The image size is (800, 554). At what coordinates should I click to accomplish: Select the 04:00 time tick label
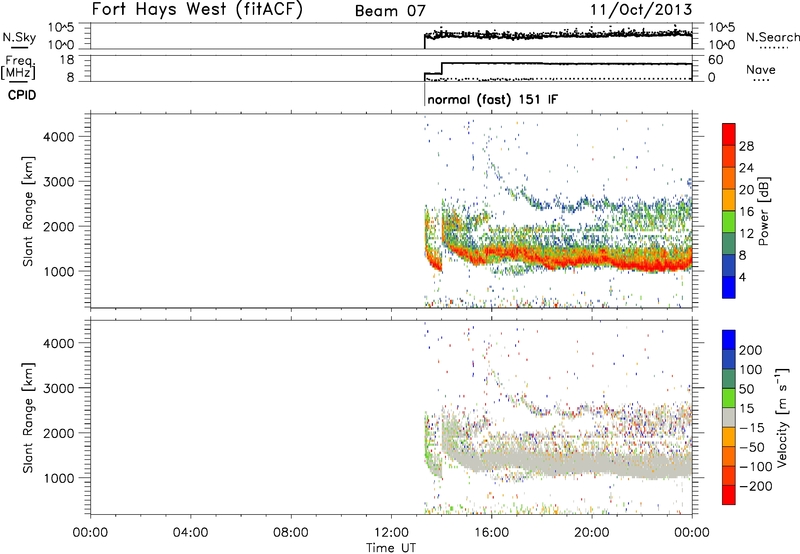point(191,533)
